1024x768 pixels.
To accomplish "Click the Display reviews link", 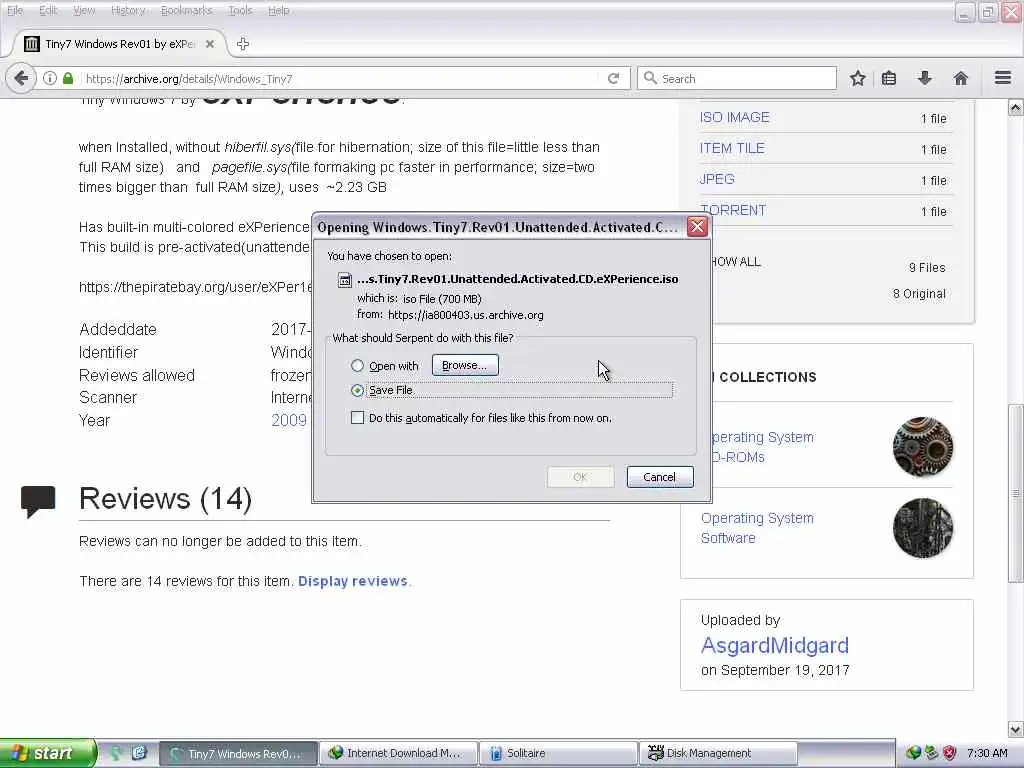I will (353, 581).
